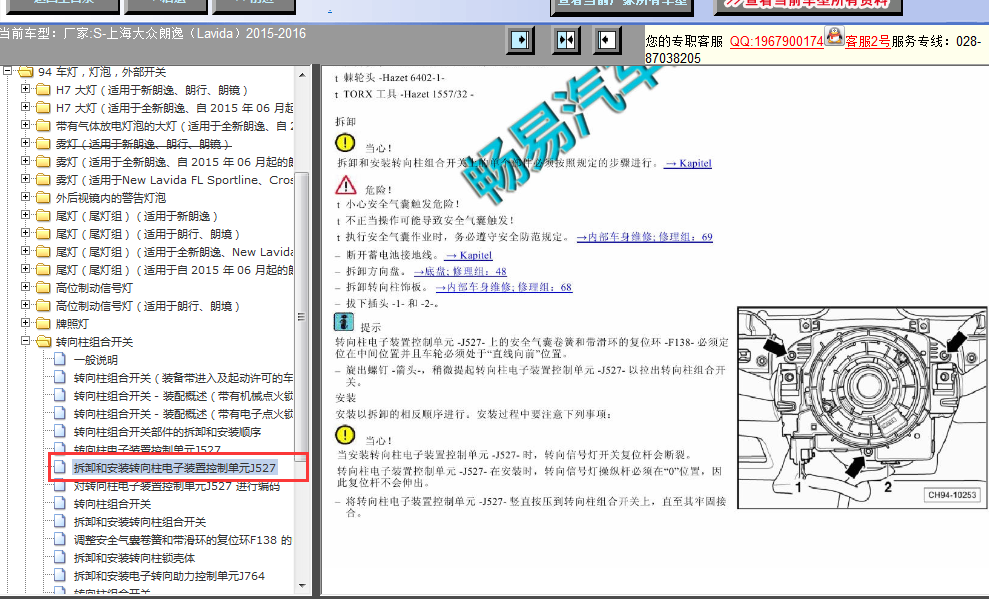The height and width of the screenshot is (599, 989).
Task: Select 雾灯（适用于新朗逸、朗行、朗镜）entry
Action: tap(144, 144)
